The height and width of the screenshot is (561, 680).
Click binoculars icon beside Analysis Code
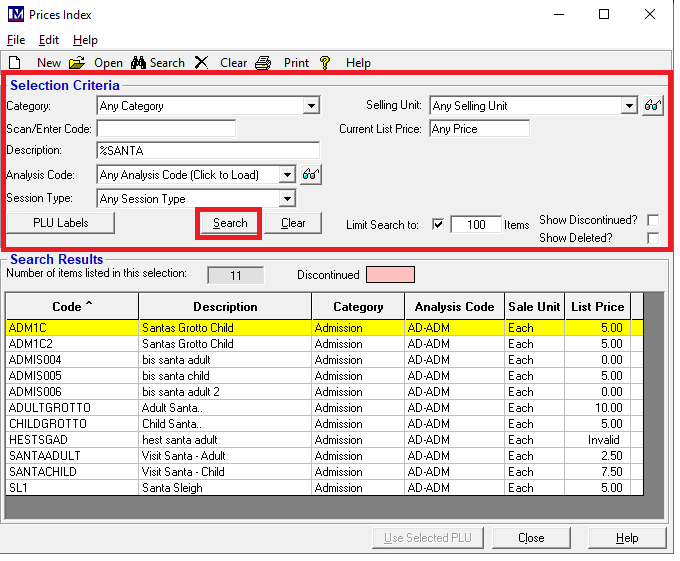tap(310, 175)
